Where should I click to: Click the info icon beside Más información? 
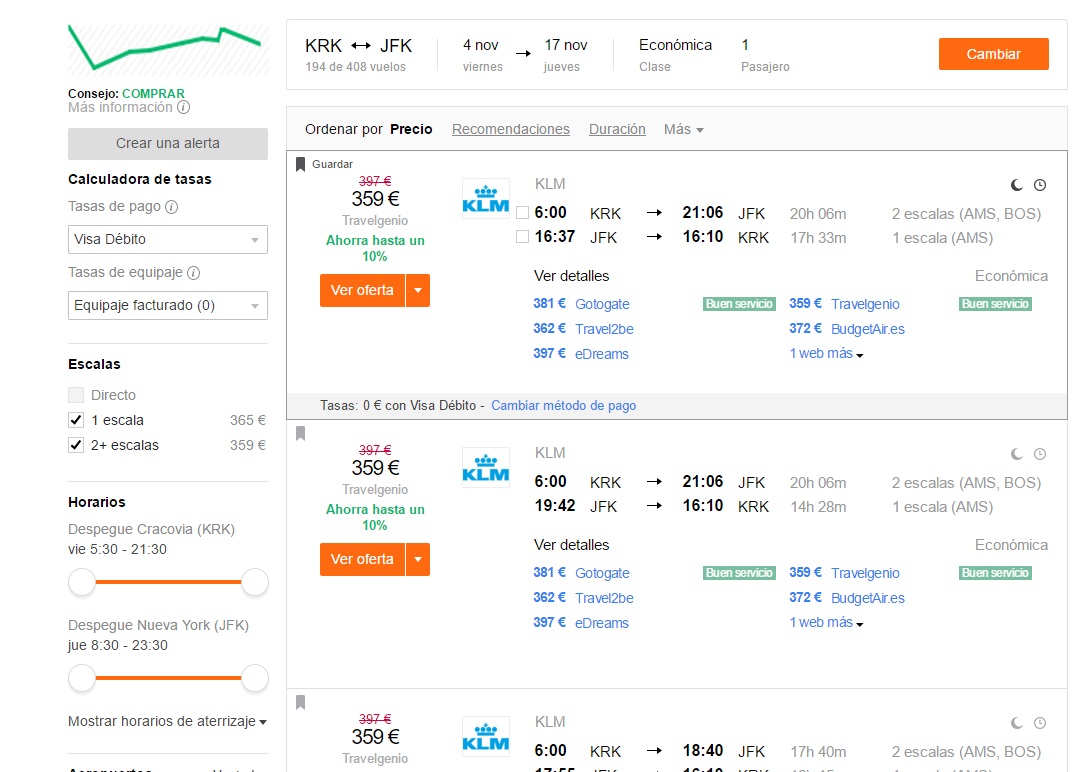183,108
